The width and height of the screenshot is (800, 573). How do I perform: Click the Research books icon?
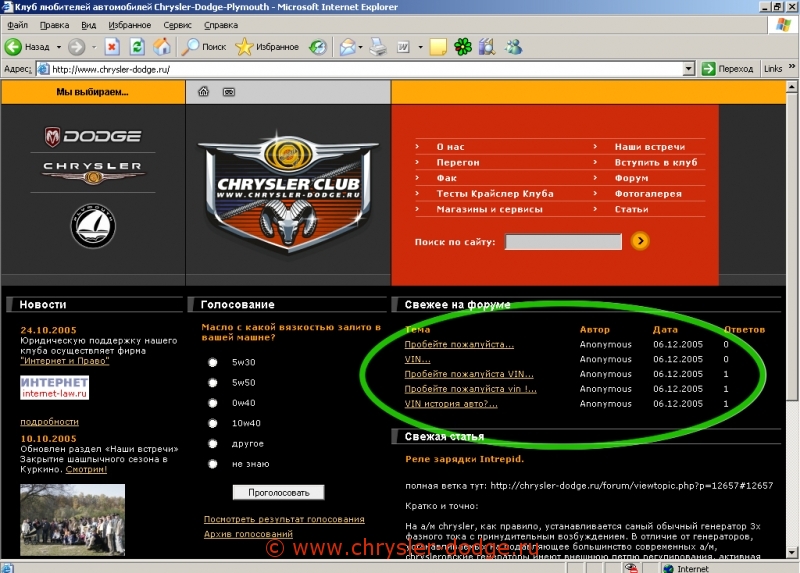click(x=487, y=47)
